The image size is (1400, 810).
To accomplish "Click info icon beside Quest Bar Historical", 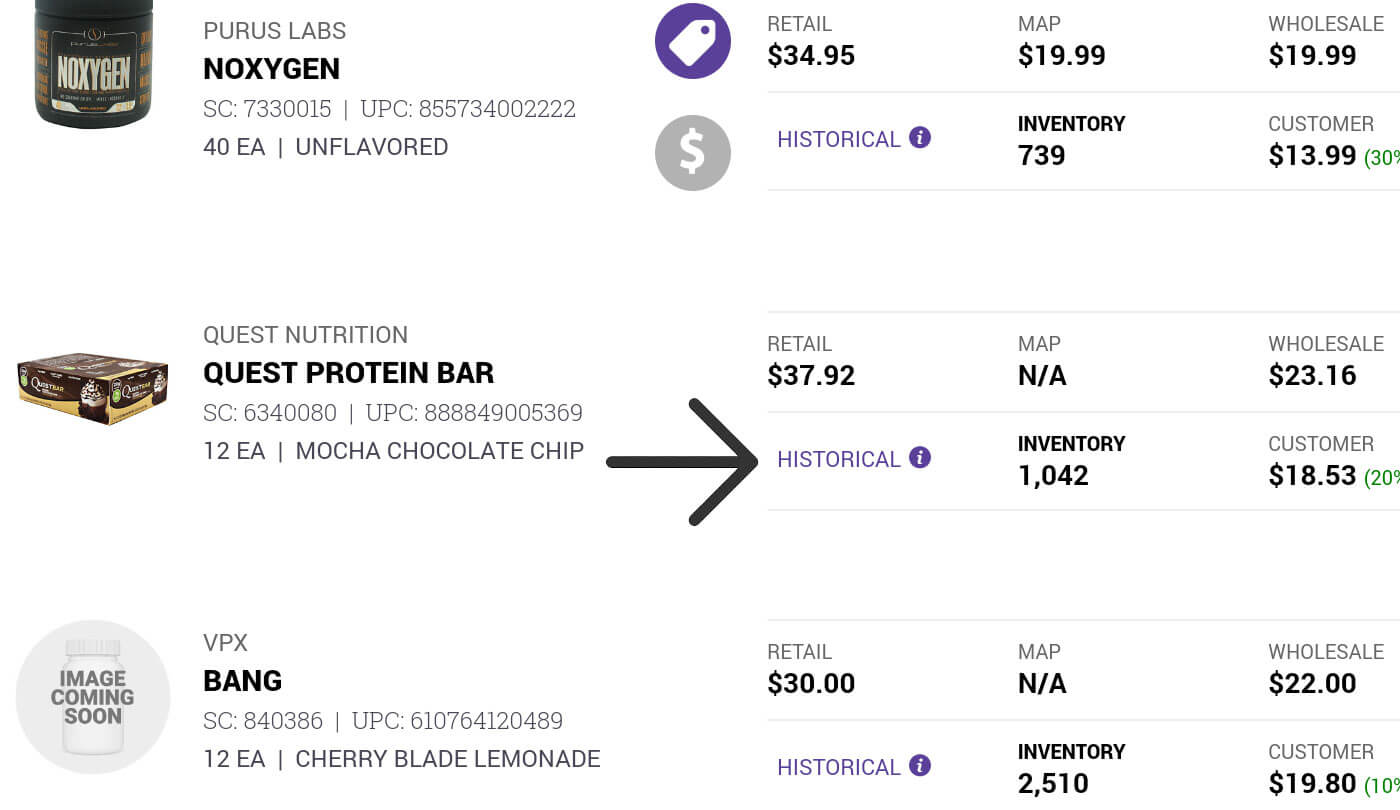I will 920,458.
